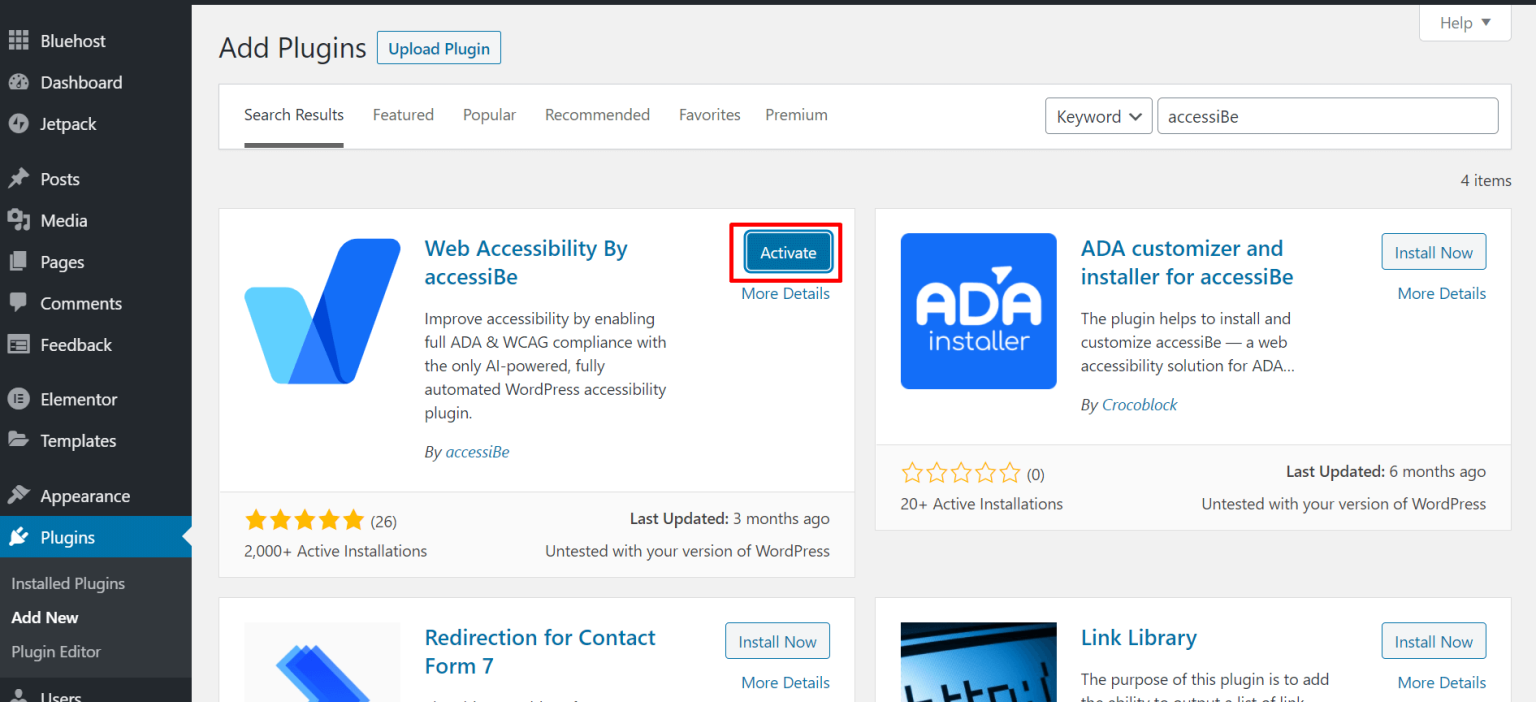Click the accessiBe search input field
Image resolution: width=1536 pixels, height=702 pixels.
pos(1327,116)
